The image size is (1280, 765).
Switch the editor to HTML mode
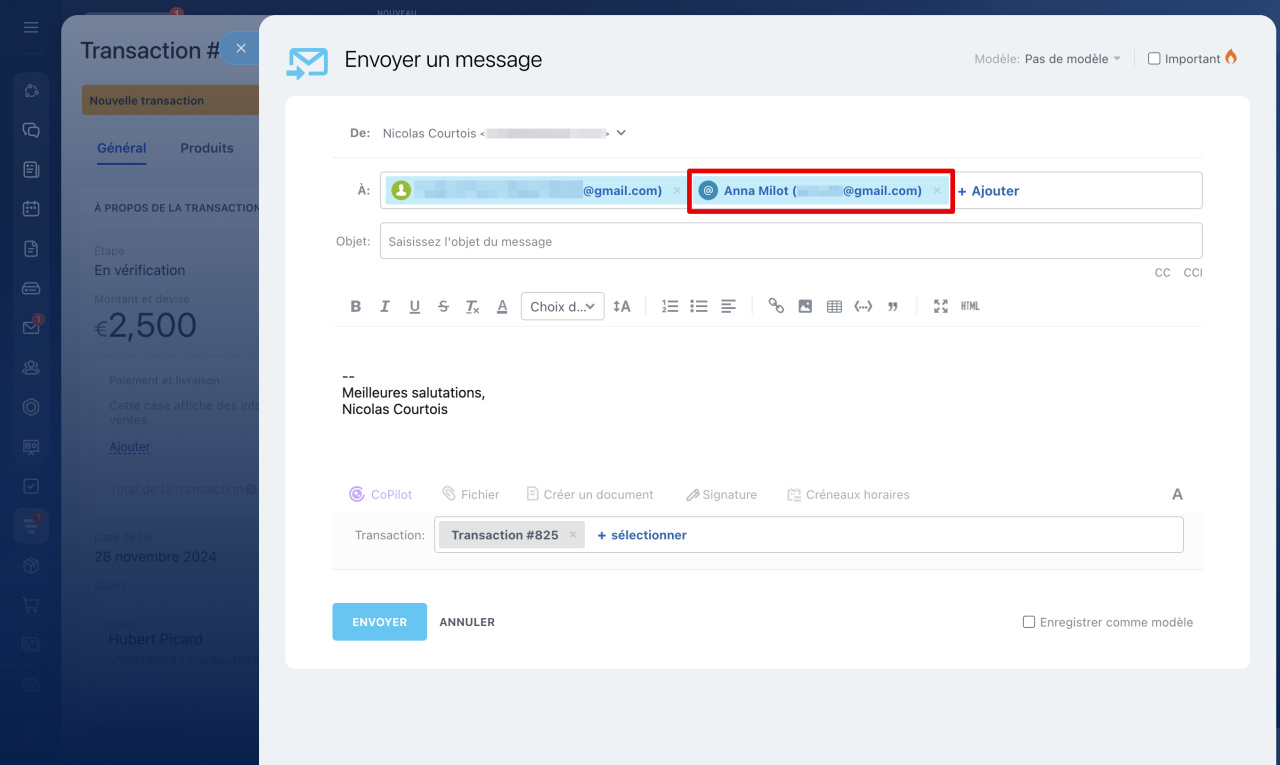click(970, 307)
